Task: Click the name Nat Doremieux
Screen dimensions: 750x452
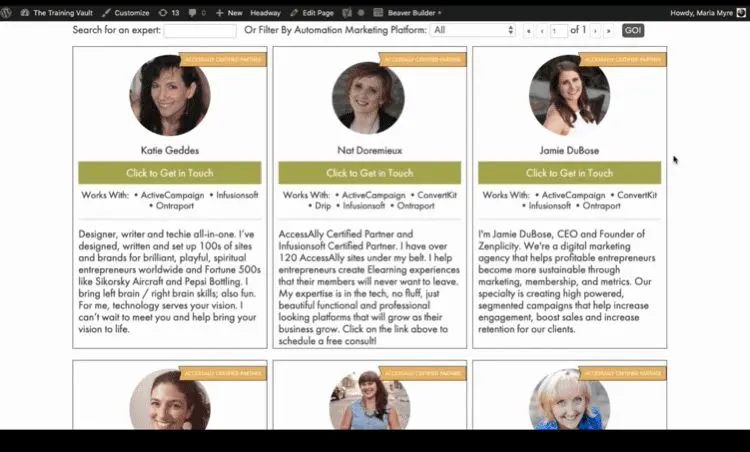Action: (x=370, y=150)
